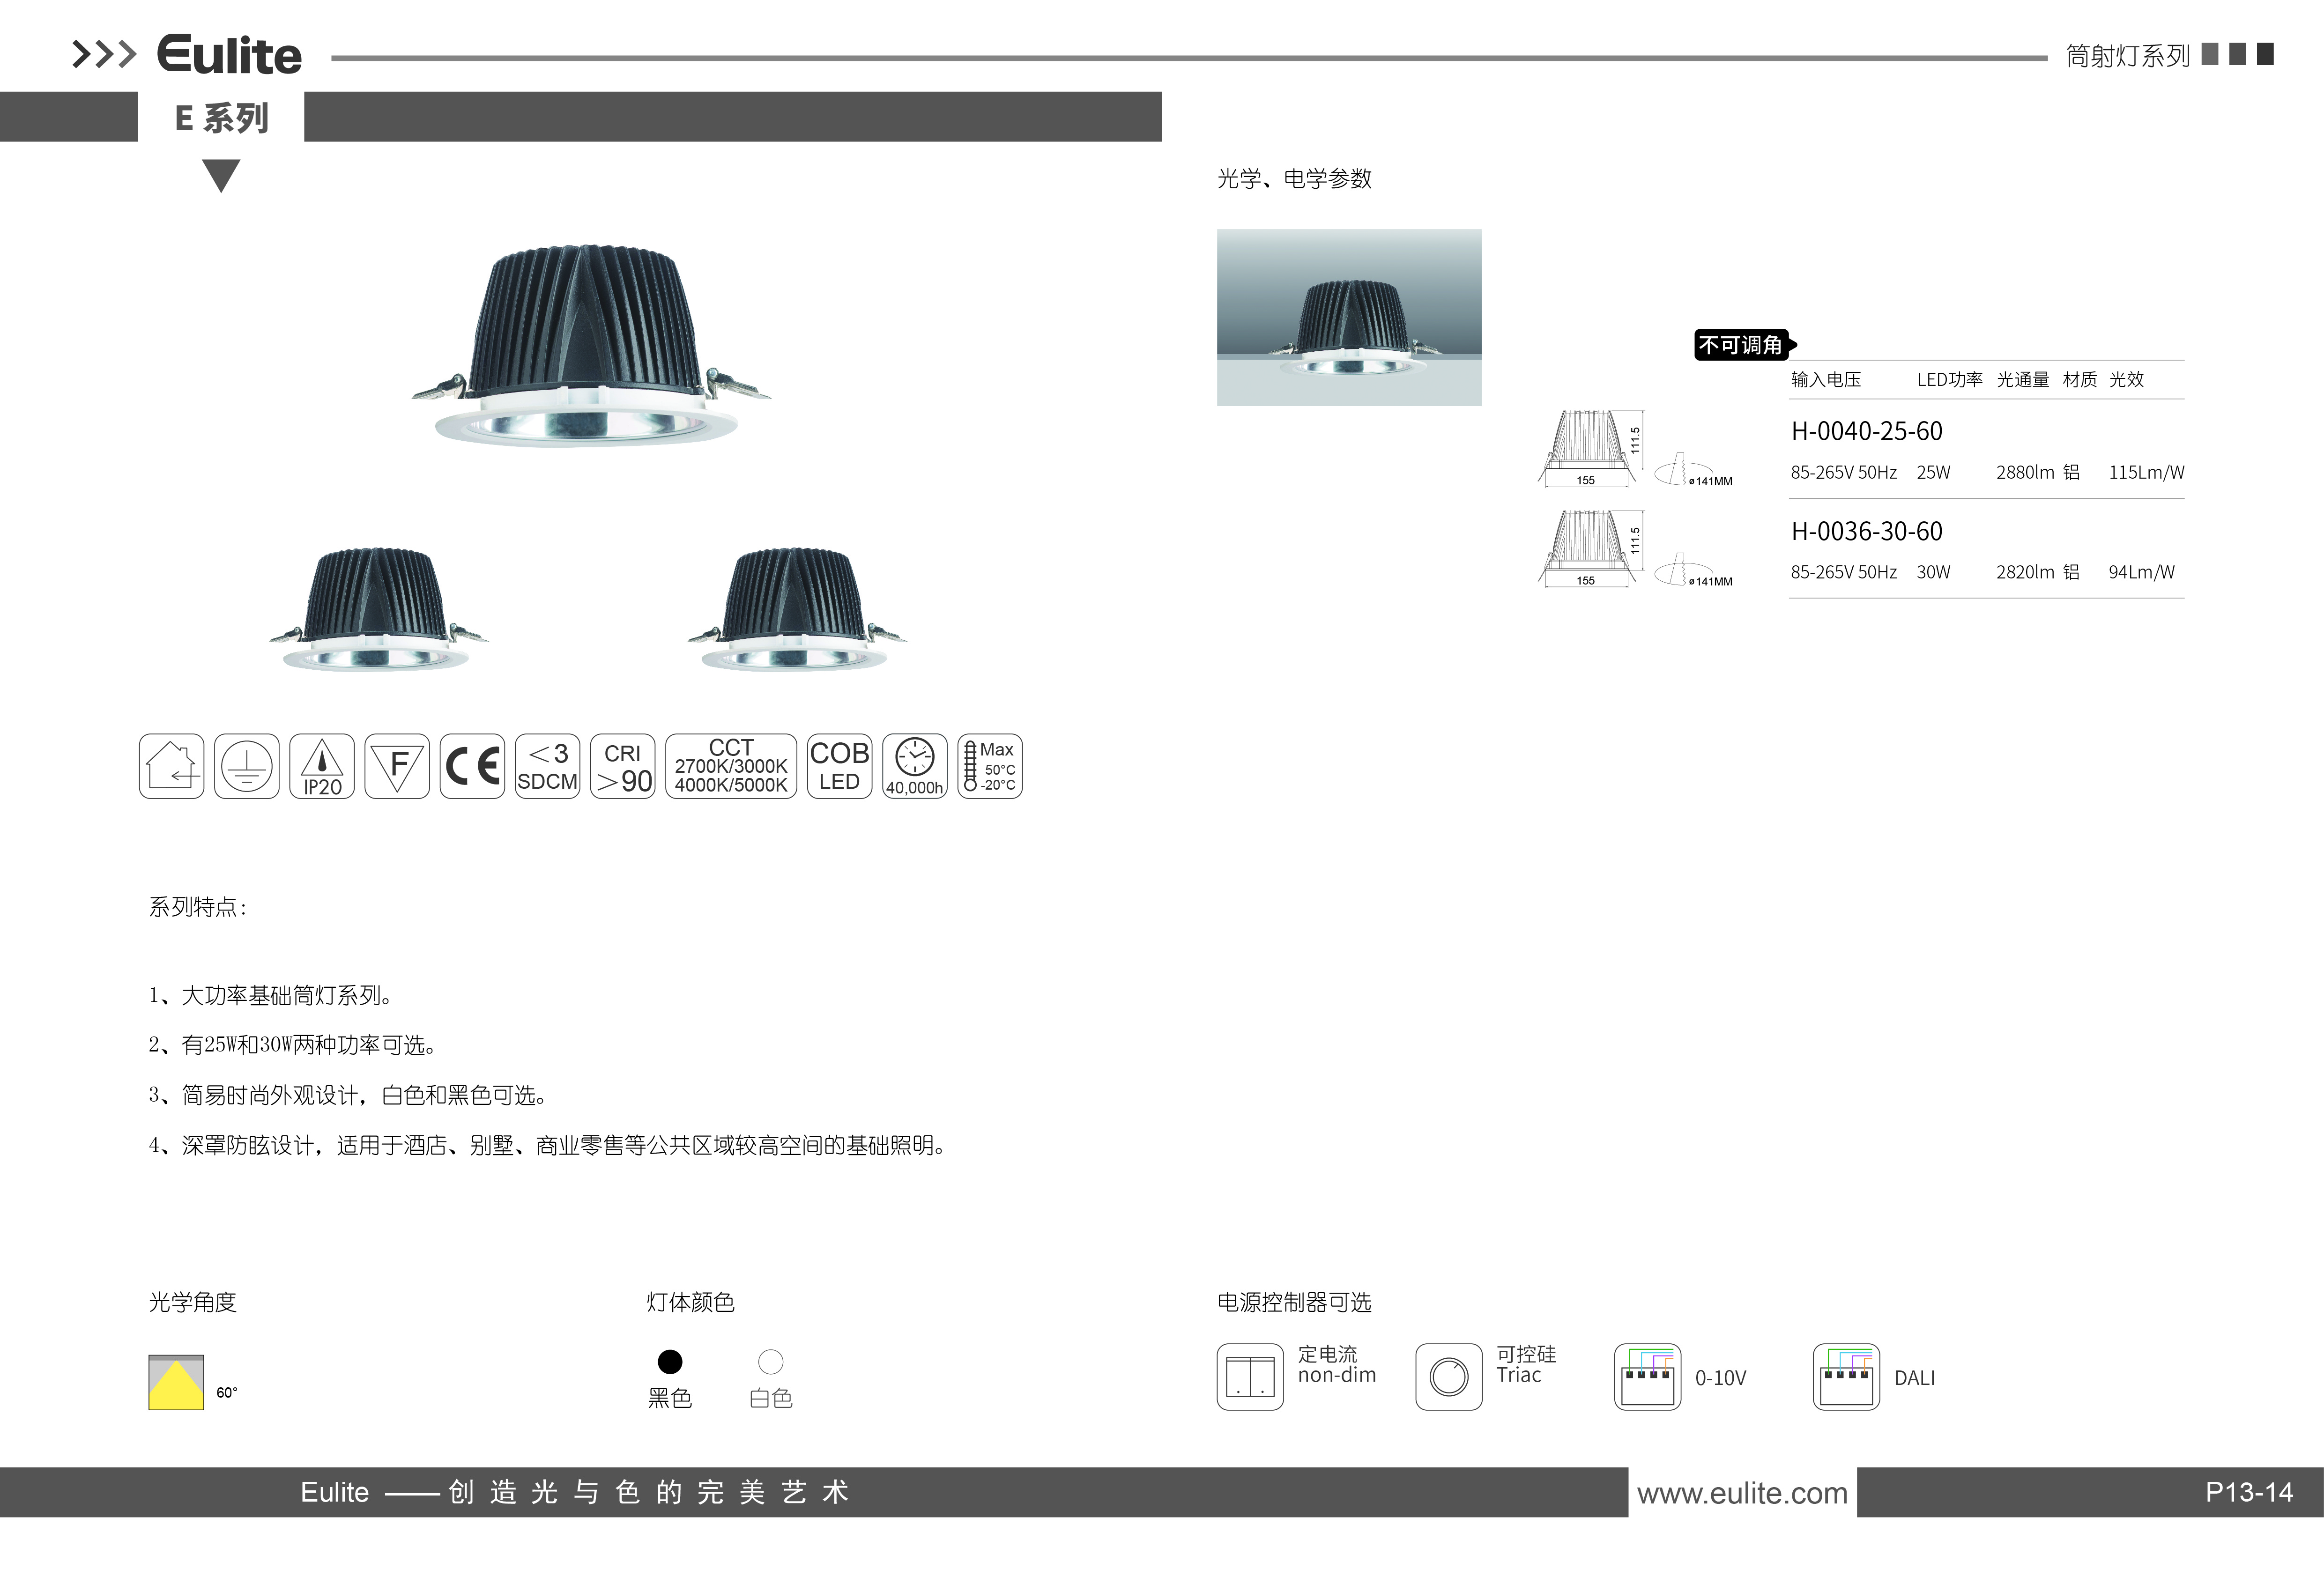Click the Max 50°C temperature icon
Viewport: 2324px width, 1577px height.
990,766
